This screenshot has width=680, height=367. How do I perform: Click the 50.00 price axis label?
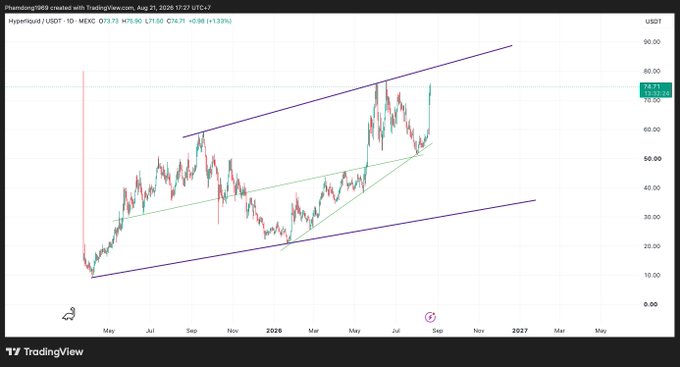(x=652, y=159)
